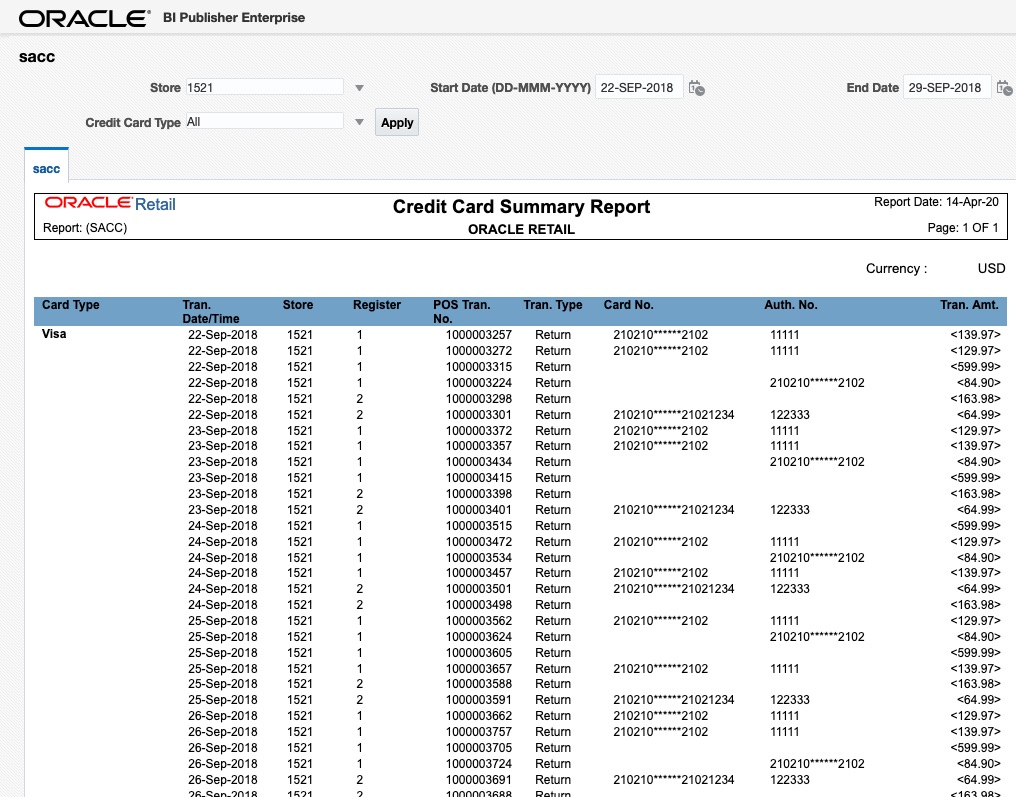1016x797 pixels.
Task: Expand the Store dropdown
Action: click(x=358, y=87)
